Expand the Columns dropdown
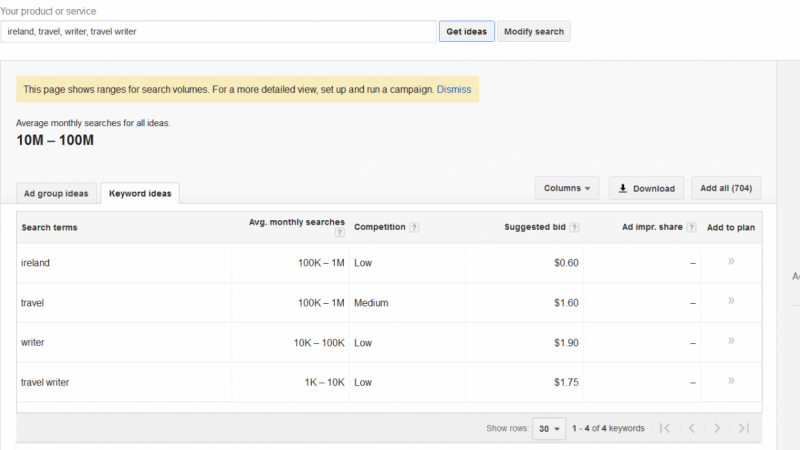This screenshot has width=800, height=450. coord(567,188)
